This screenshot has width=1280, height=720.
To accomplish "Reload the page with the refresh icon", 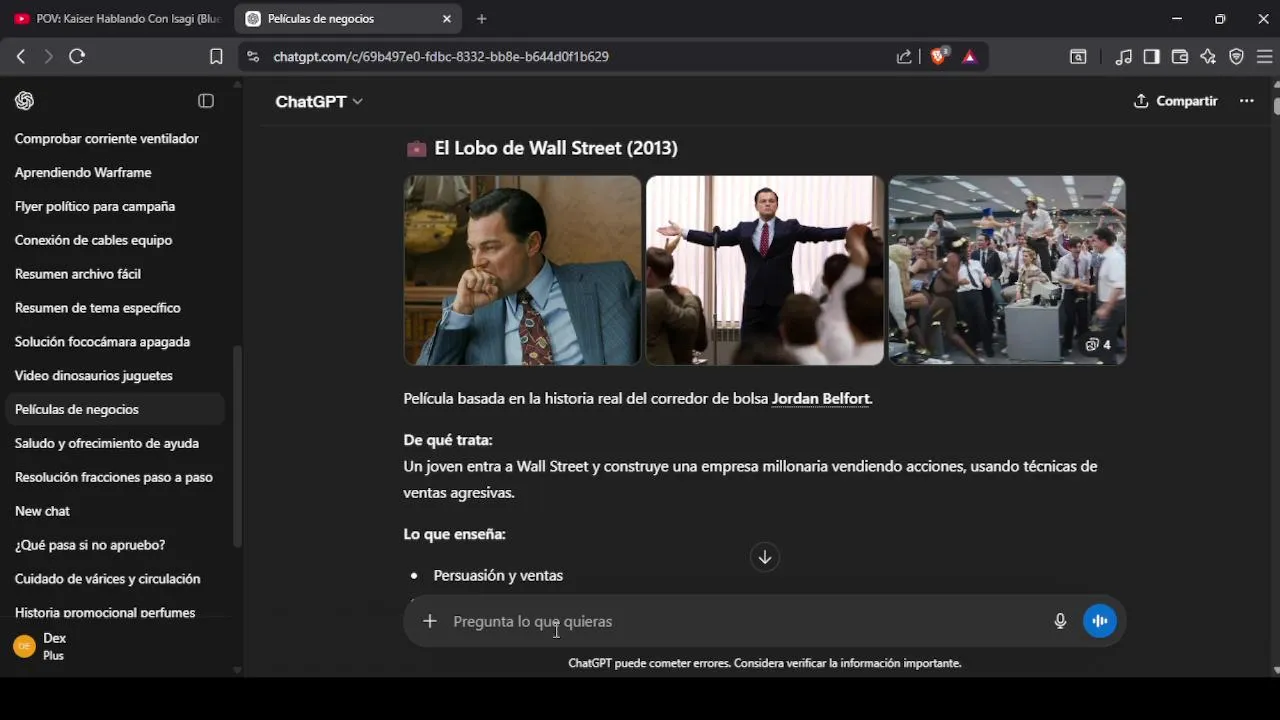I will pyautogui.click(x=77, y=57).
